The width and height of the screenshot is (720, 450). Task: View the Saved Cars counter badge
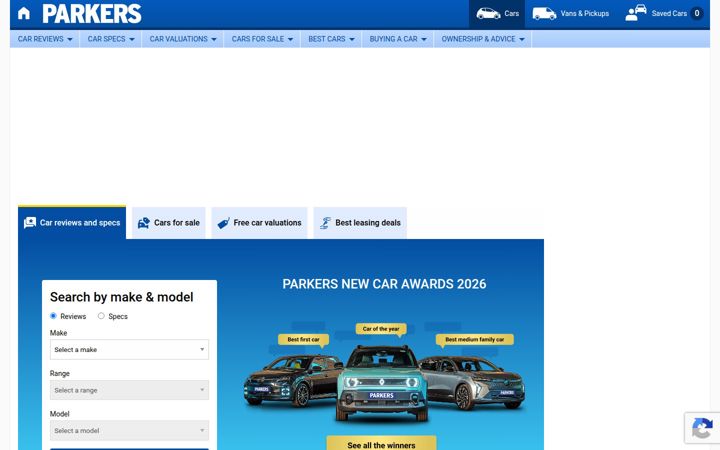point(697,13)
